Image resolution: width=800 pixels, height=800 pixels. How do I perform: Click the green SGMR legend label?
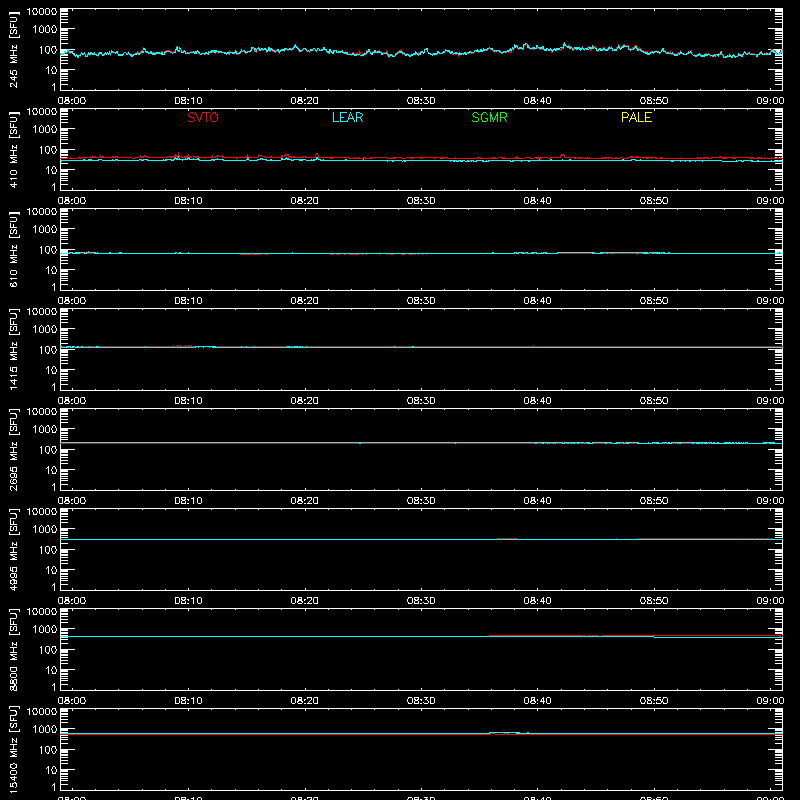tap(489, 117)
